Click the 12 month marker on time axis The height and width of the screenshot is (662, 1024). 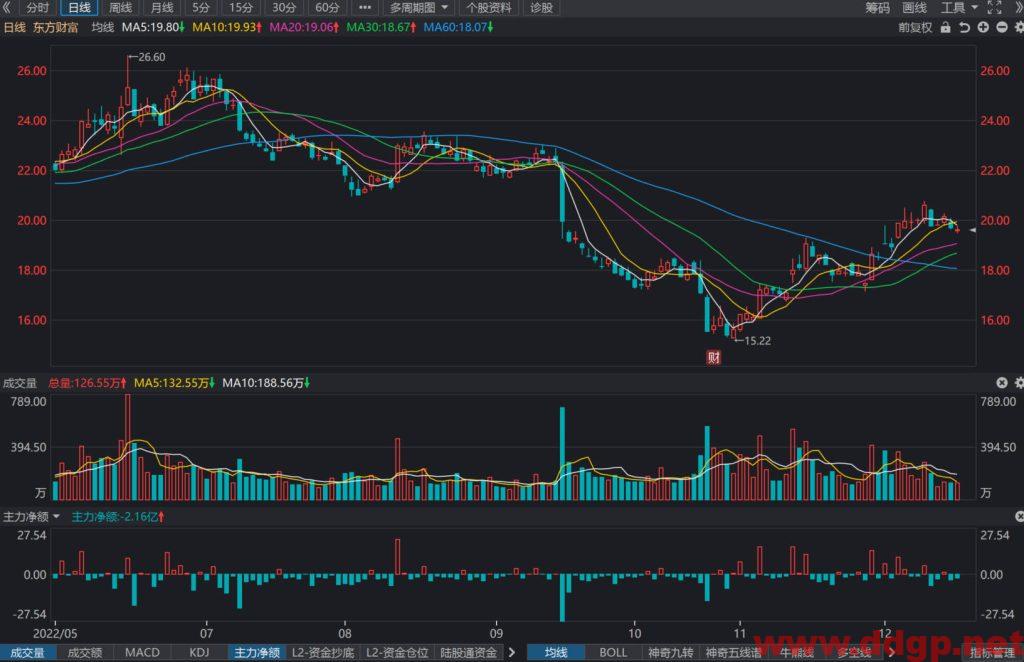(x=884, y=633)
